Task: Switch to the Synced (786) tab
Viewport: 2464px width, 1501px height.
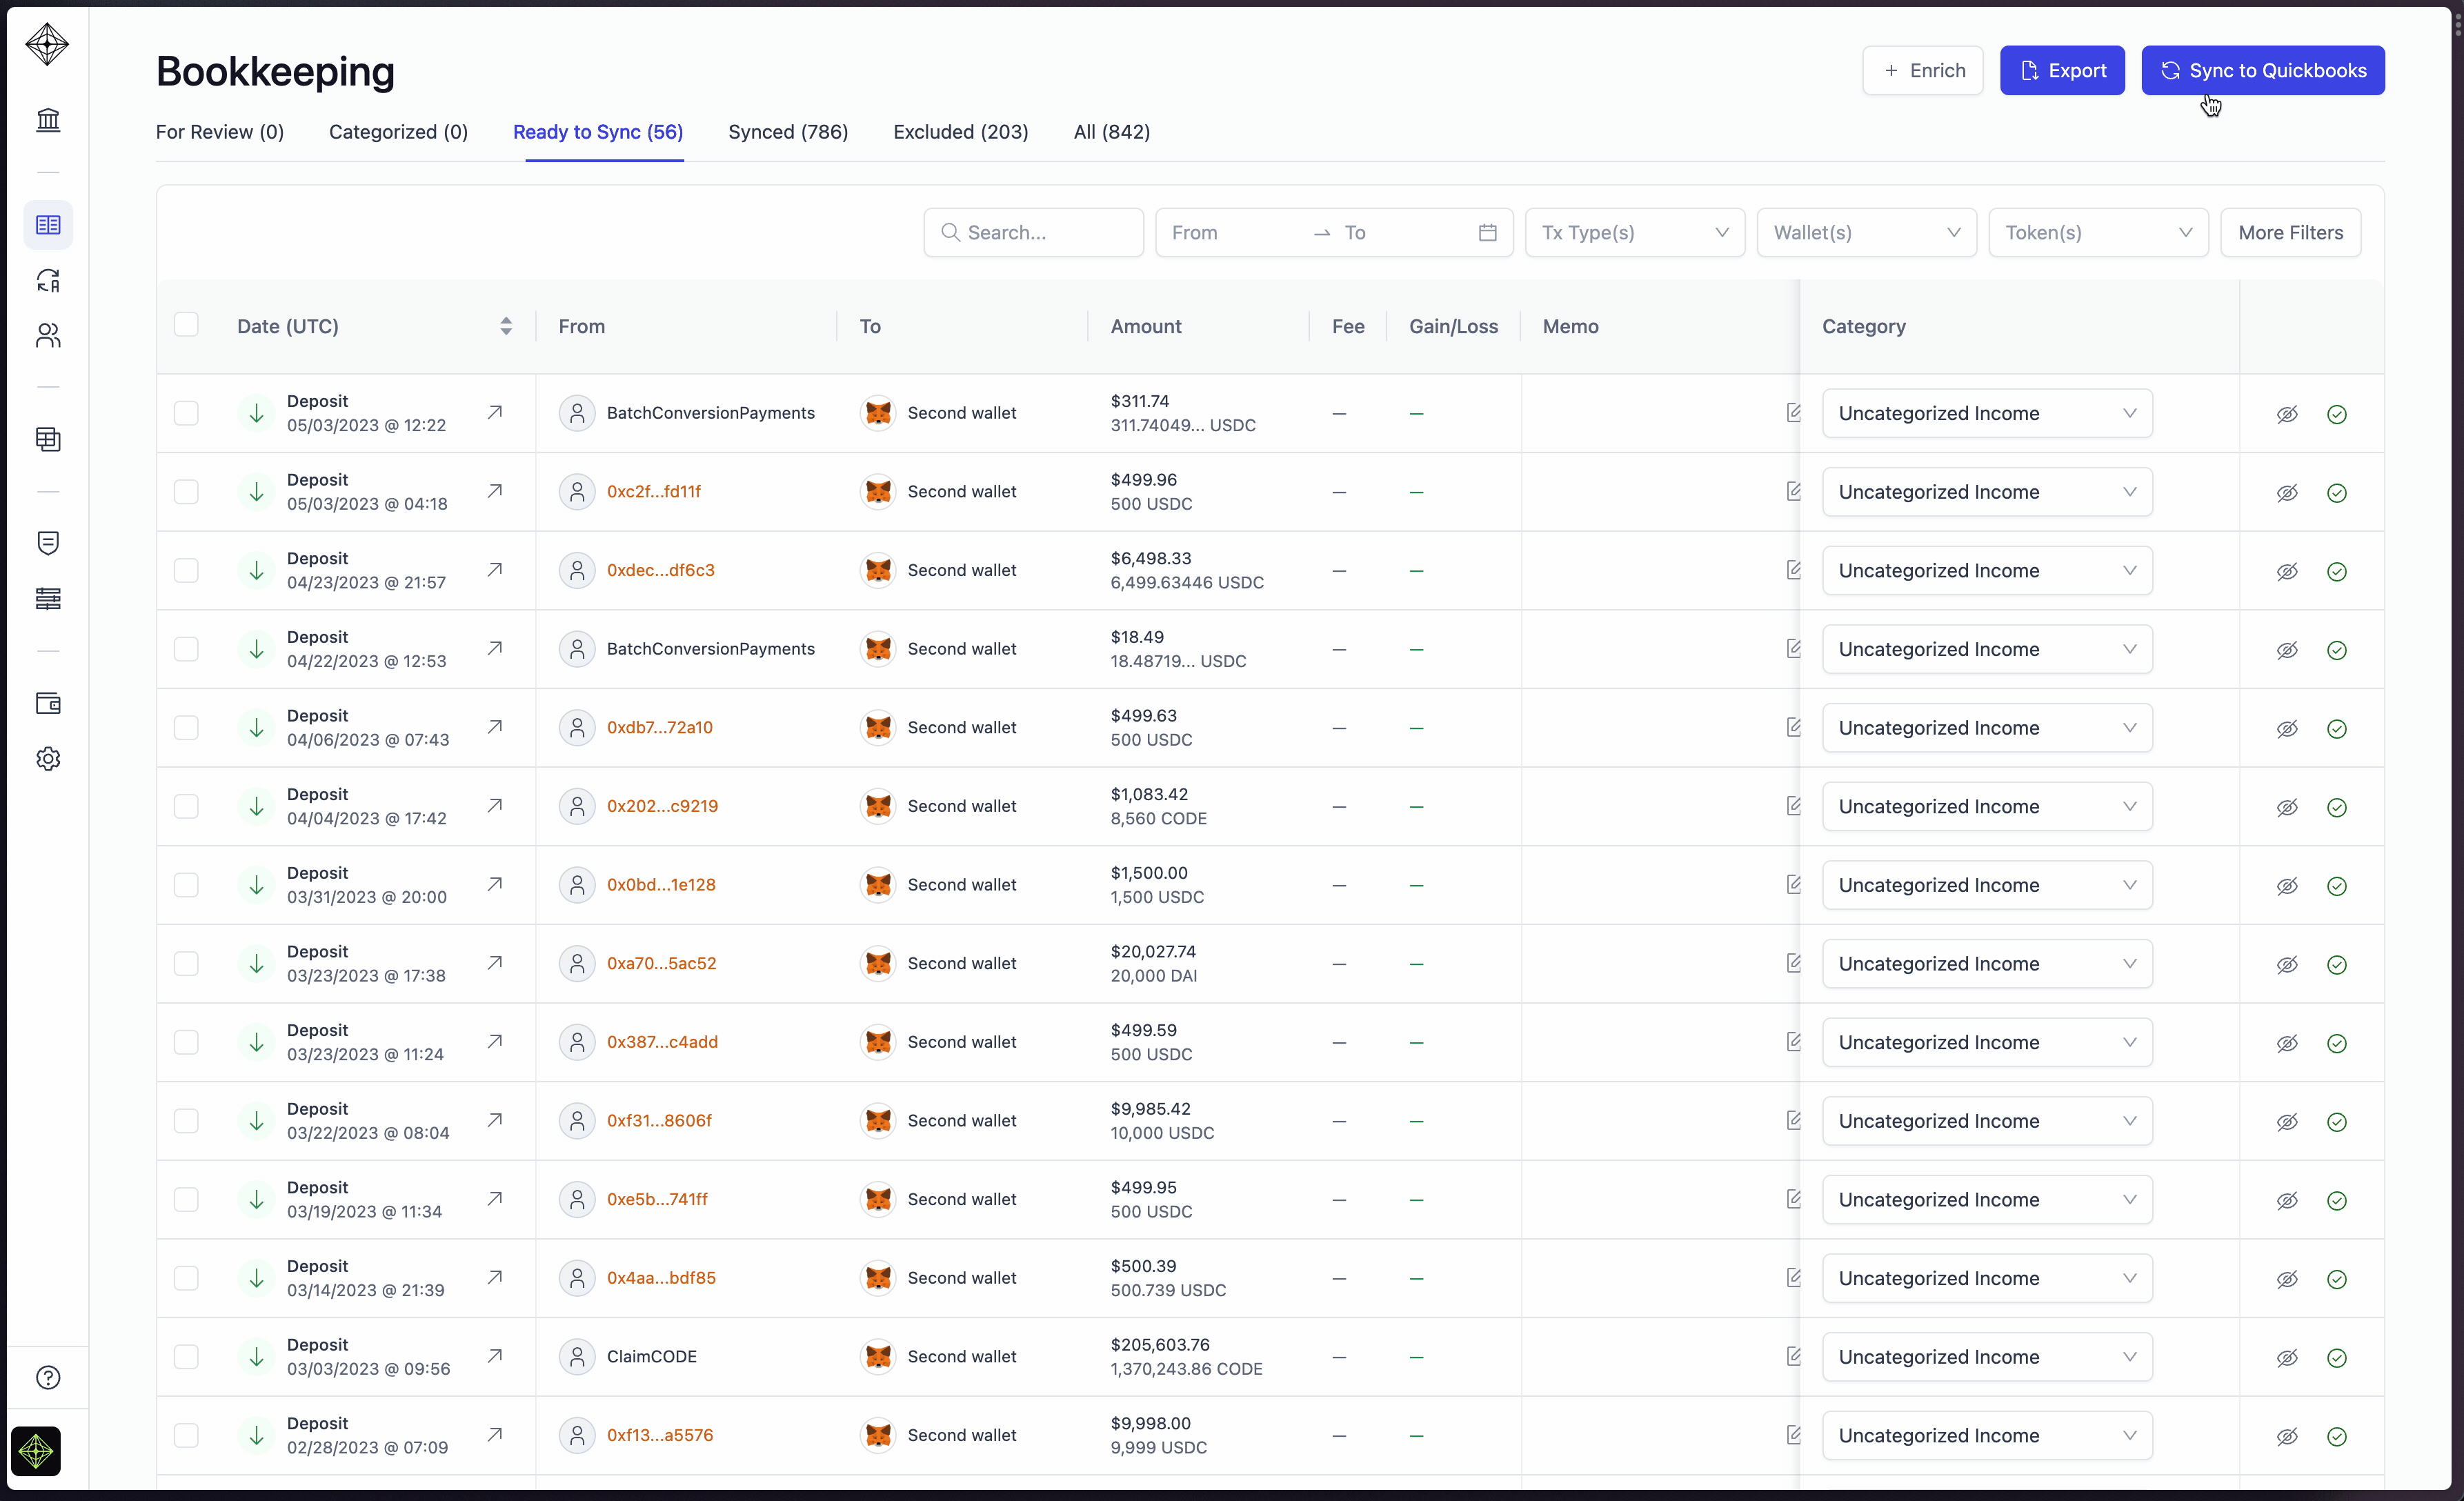Action: (788, 132)
